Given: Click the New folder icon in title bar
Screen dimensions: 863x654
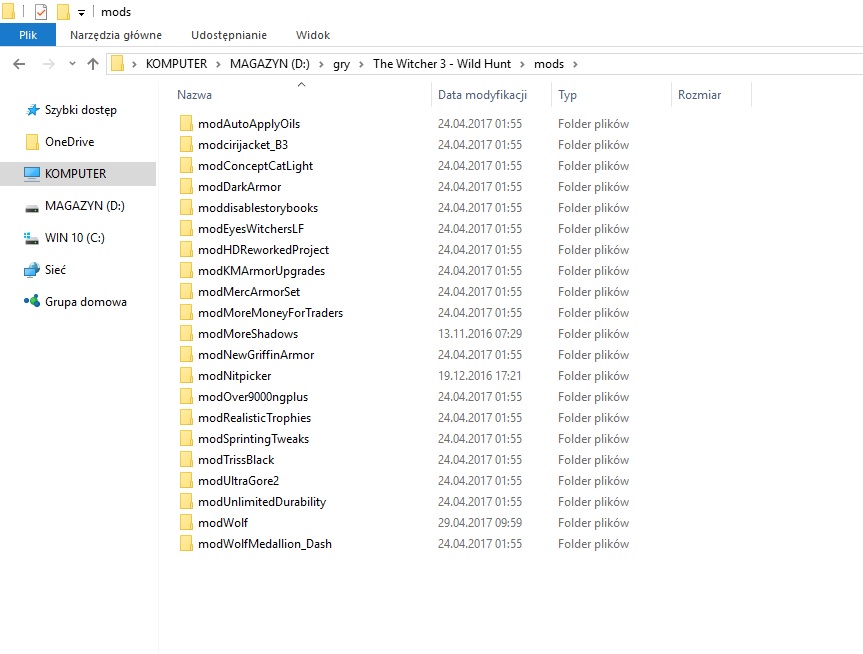Looking at the screenshot, I should pyautogui.click(x=63, y=12).
